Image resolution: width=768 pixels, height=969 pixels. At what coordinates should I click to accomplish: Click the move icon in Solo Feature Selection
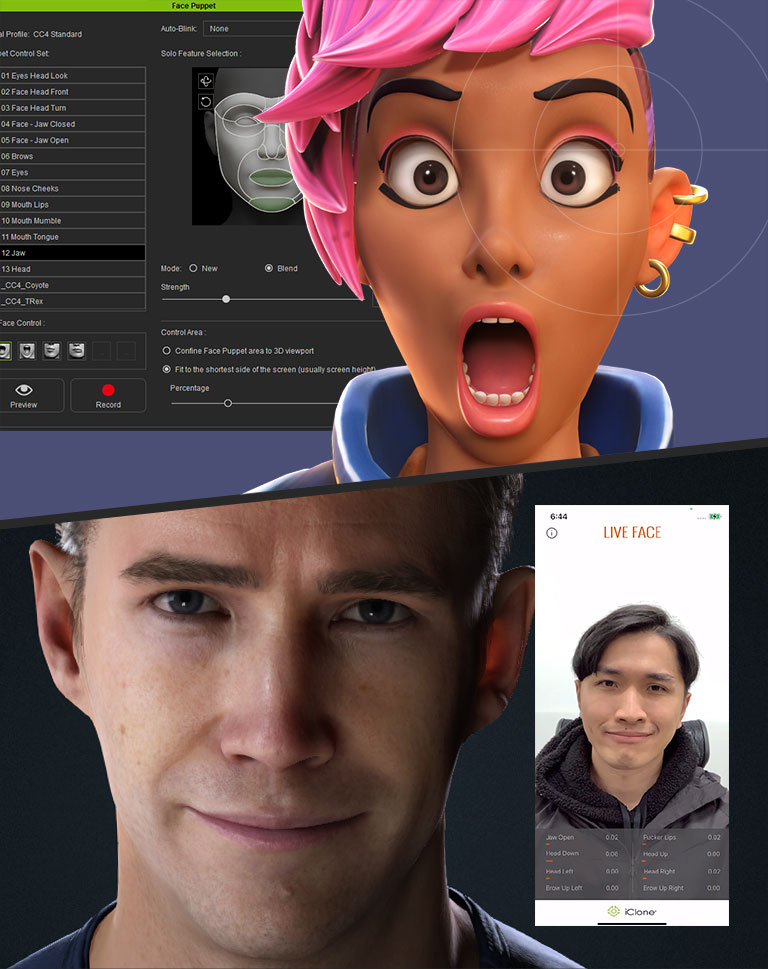tap(206, 81)
